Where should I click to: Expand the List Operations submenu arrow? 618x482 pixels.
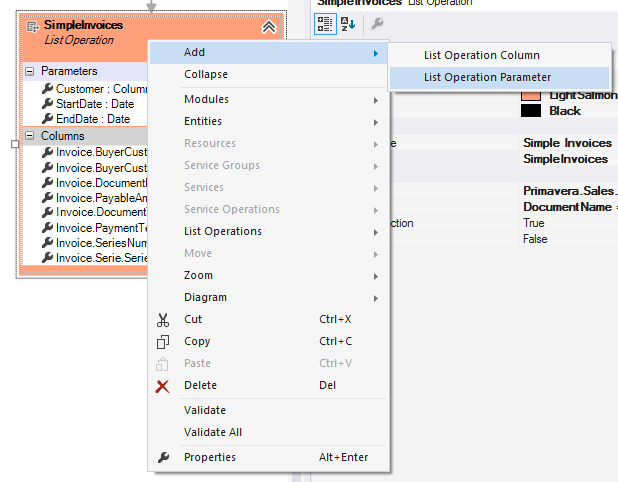point(376,233)
